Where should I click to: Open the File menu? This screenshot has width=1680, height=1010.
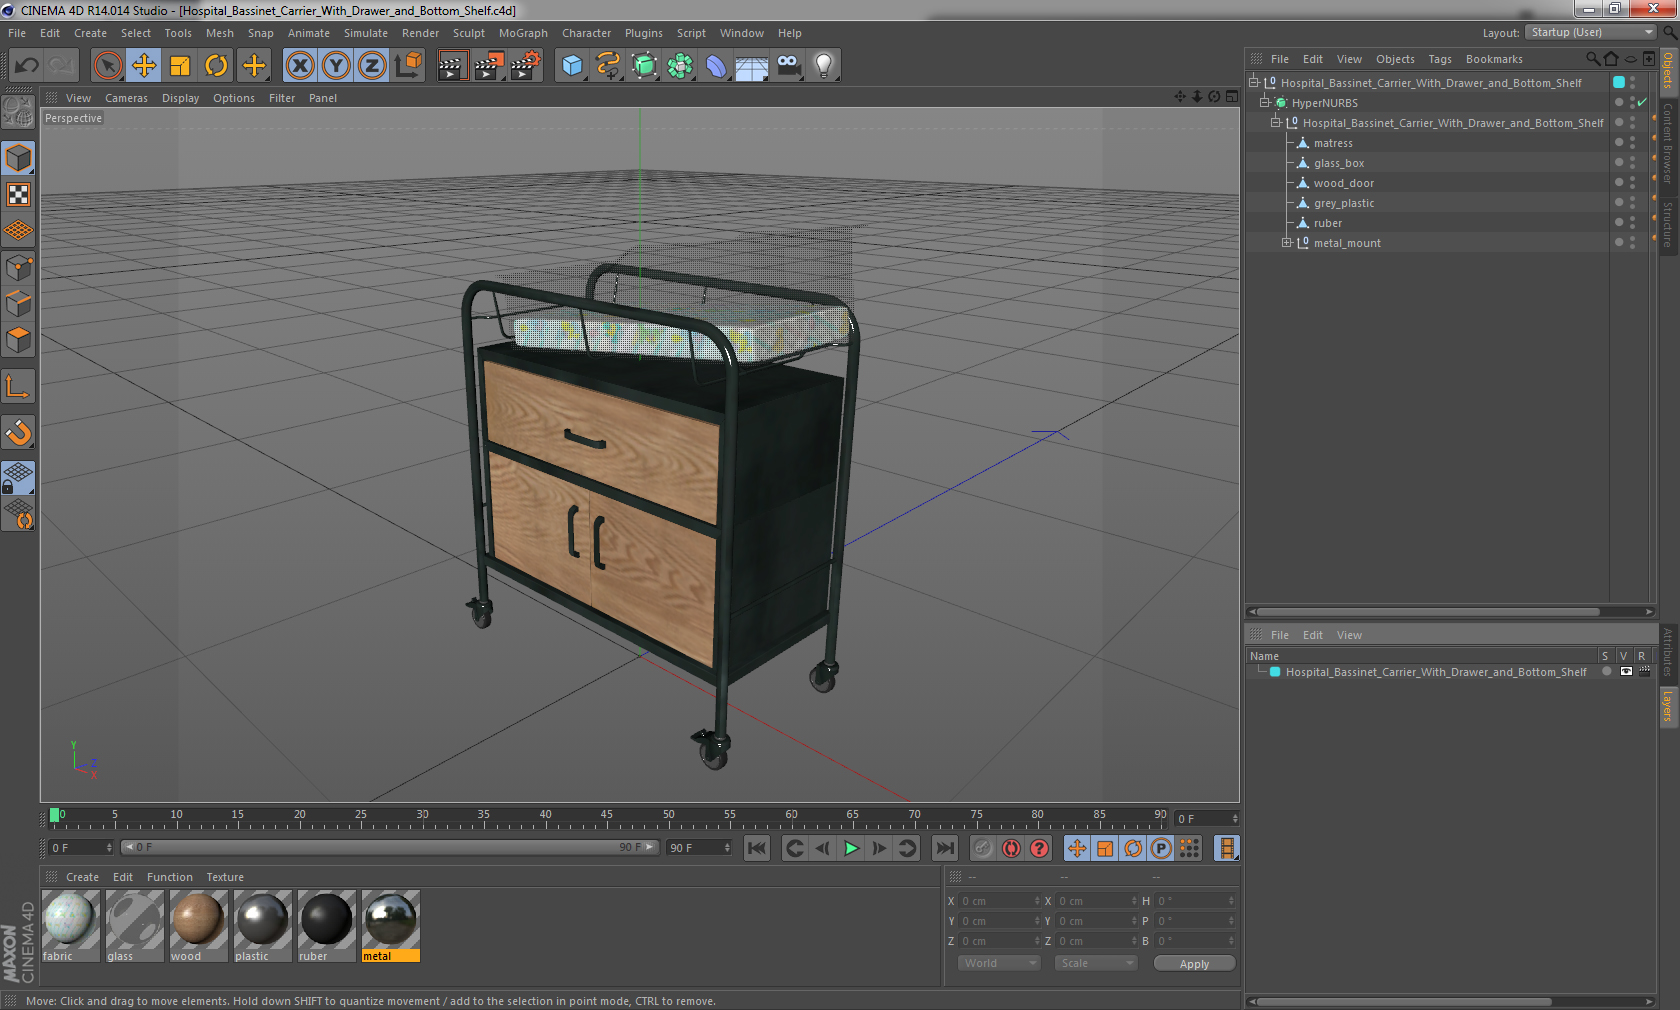pyautogui.click(x=17, y=33)
